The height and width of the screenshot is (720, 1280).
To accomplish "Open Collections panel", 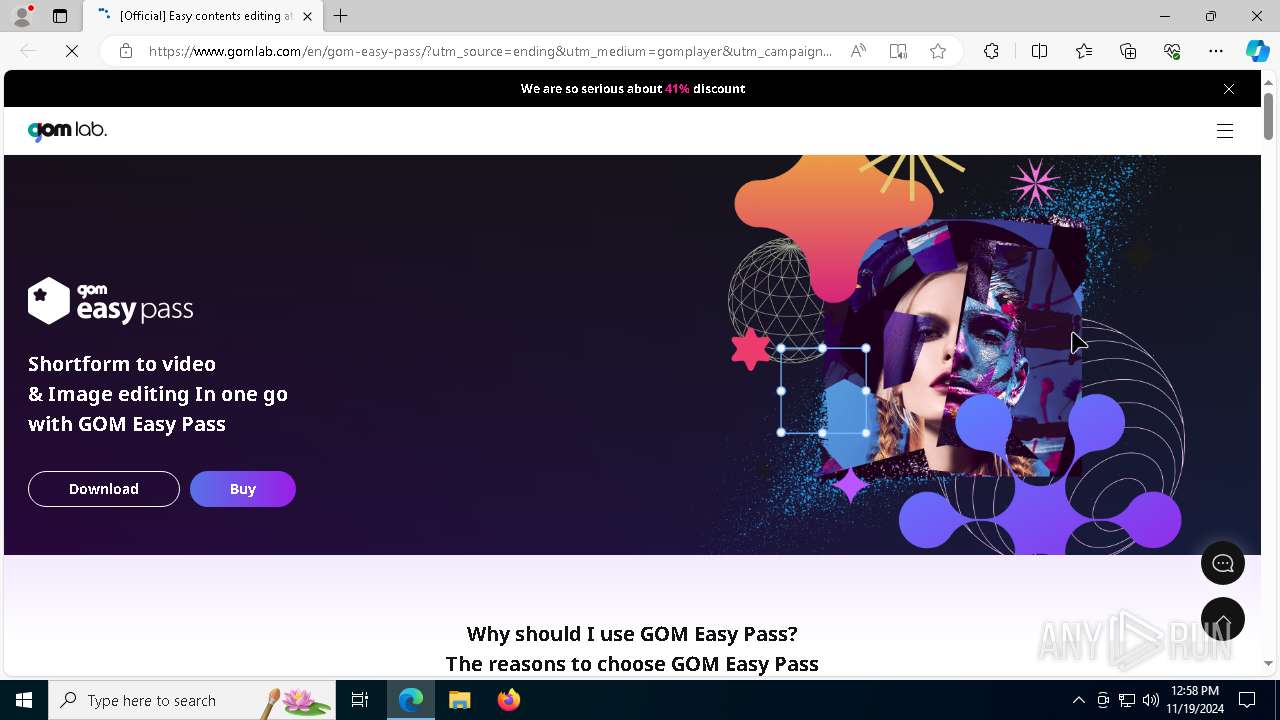I will tap(1128, 51).
